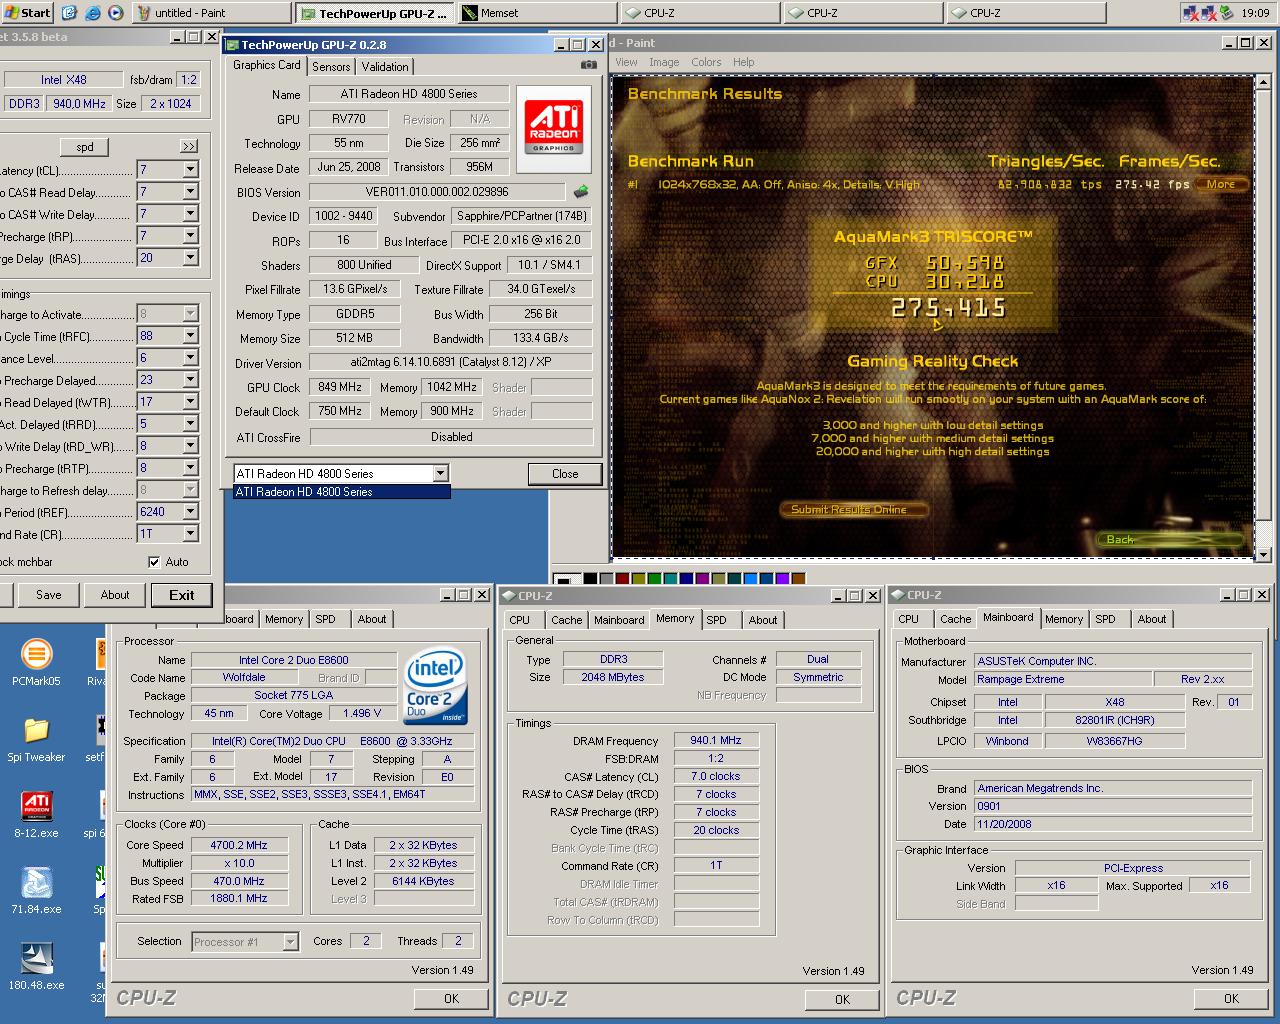Open the CAS Latency (tCL) dropdown in Memset
1280x1024 pixels.
point(190,170)
